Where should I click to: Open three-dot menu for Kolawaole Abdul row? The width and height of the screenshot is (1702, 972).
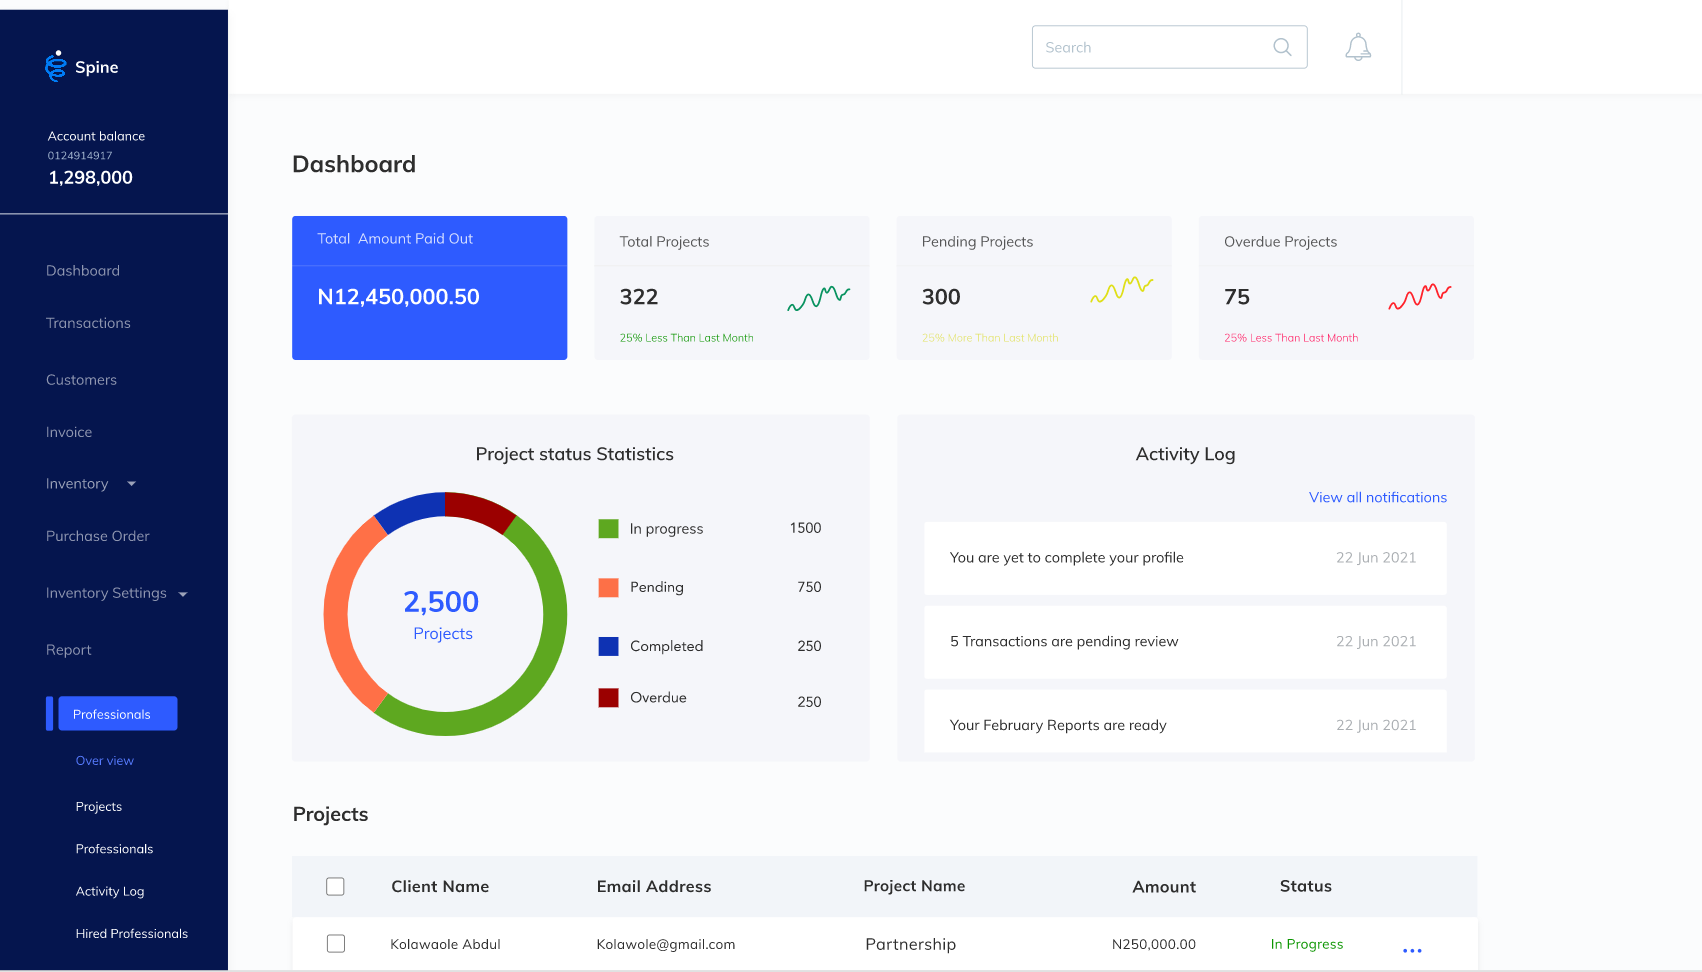(1411, 950)
